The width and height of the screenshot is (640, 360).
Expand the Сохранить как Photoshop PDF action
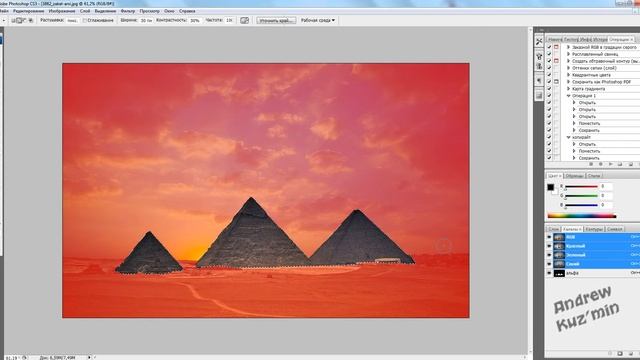click(x=568, y=82)
